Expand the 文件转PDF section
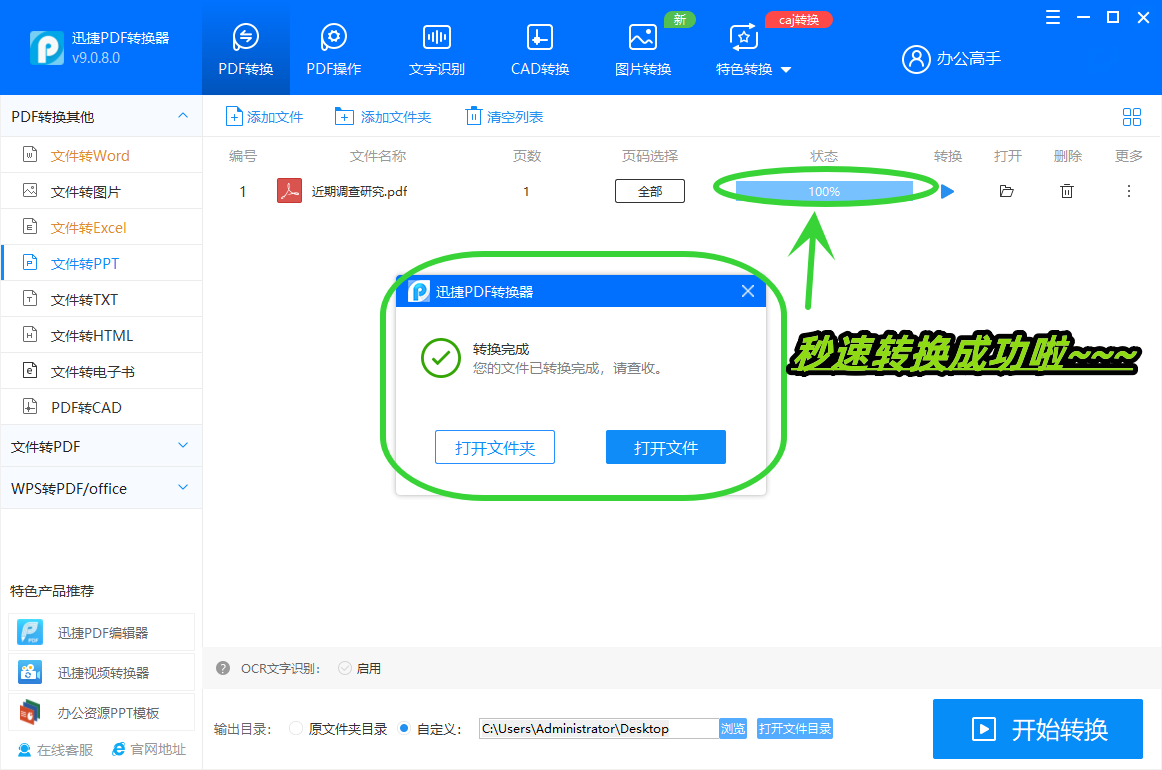Screen dimensions: 1162x770 point(101,446)
